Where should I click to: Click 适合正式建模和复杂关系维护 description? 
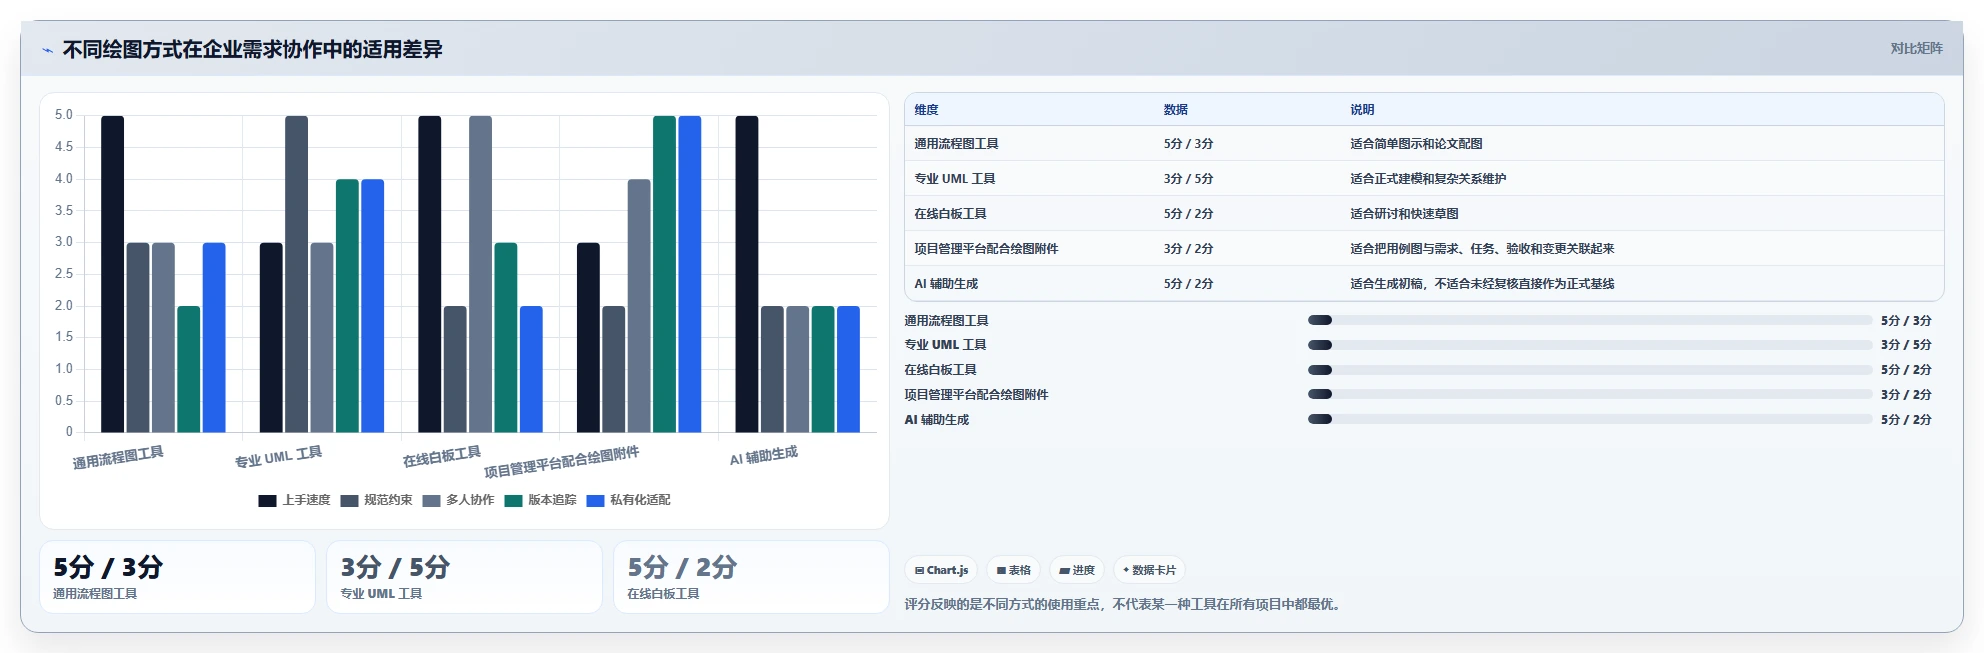[x=1428, y=179]
